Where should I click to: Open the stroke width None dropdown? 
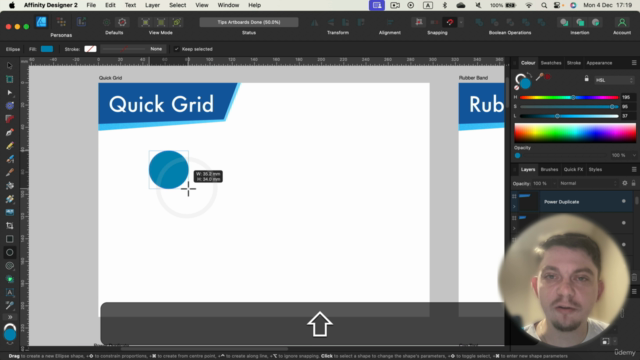[x=156, y=49]
